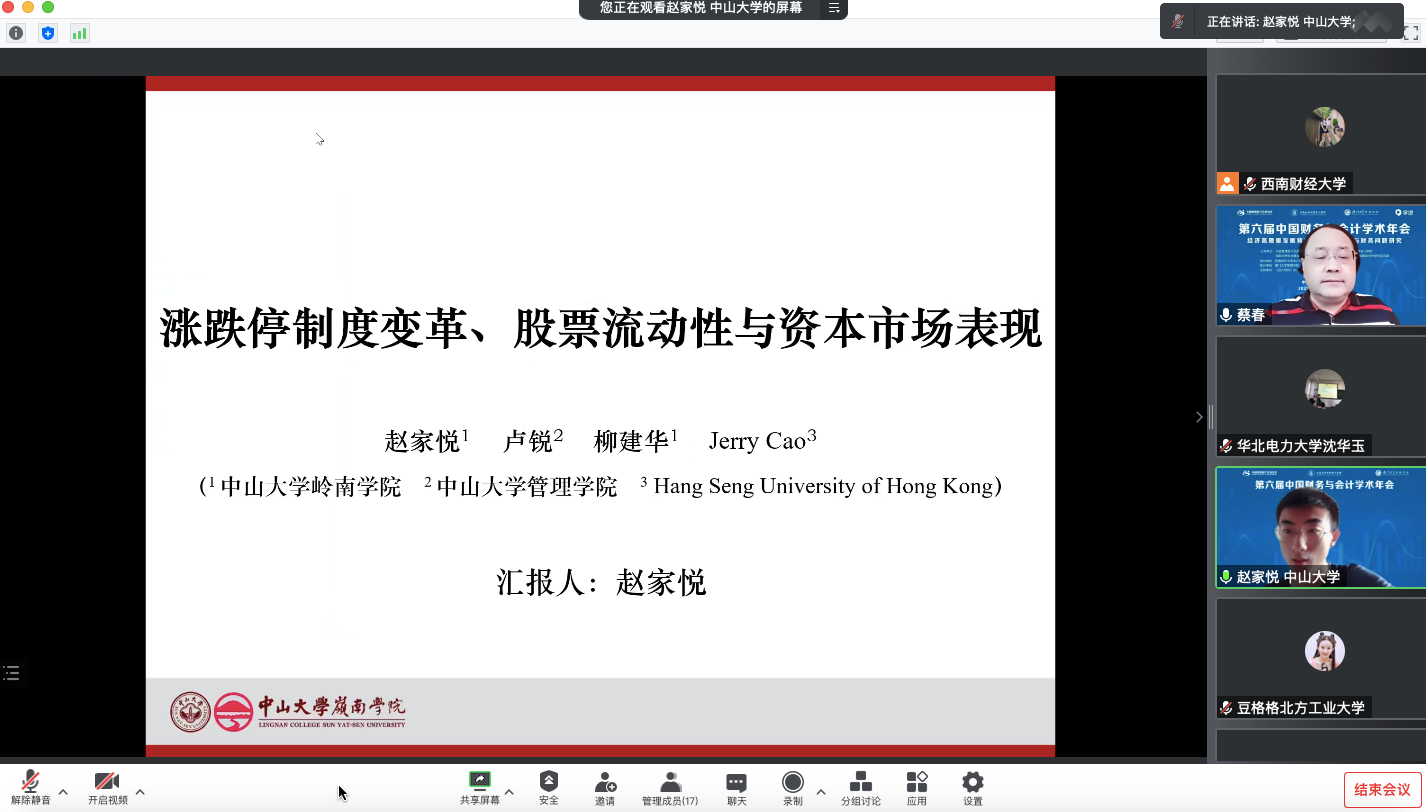Select 蔡春 participant video thumbnail

click(x=1320, y=265)
